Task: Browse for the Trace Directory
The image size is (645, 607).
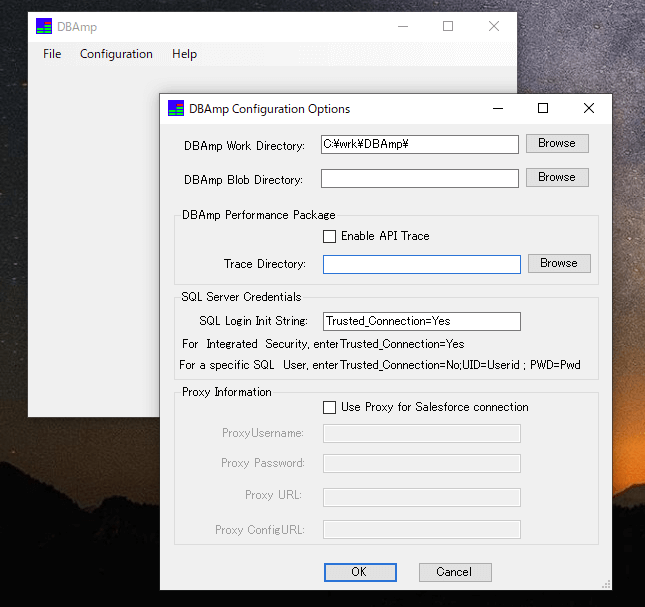Action: (x=559, y=263)
